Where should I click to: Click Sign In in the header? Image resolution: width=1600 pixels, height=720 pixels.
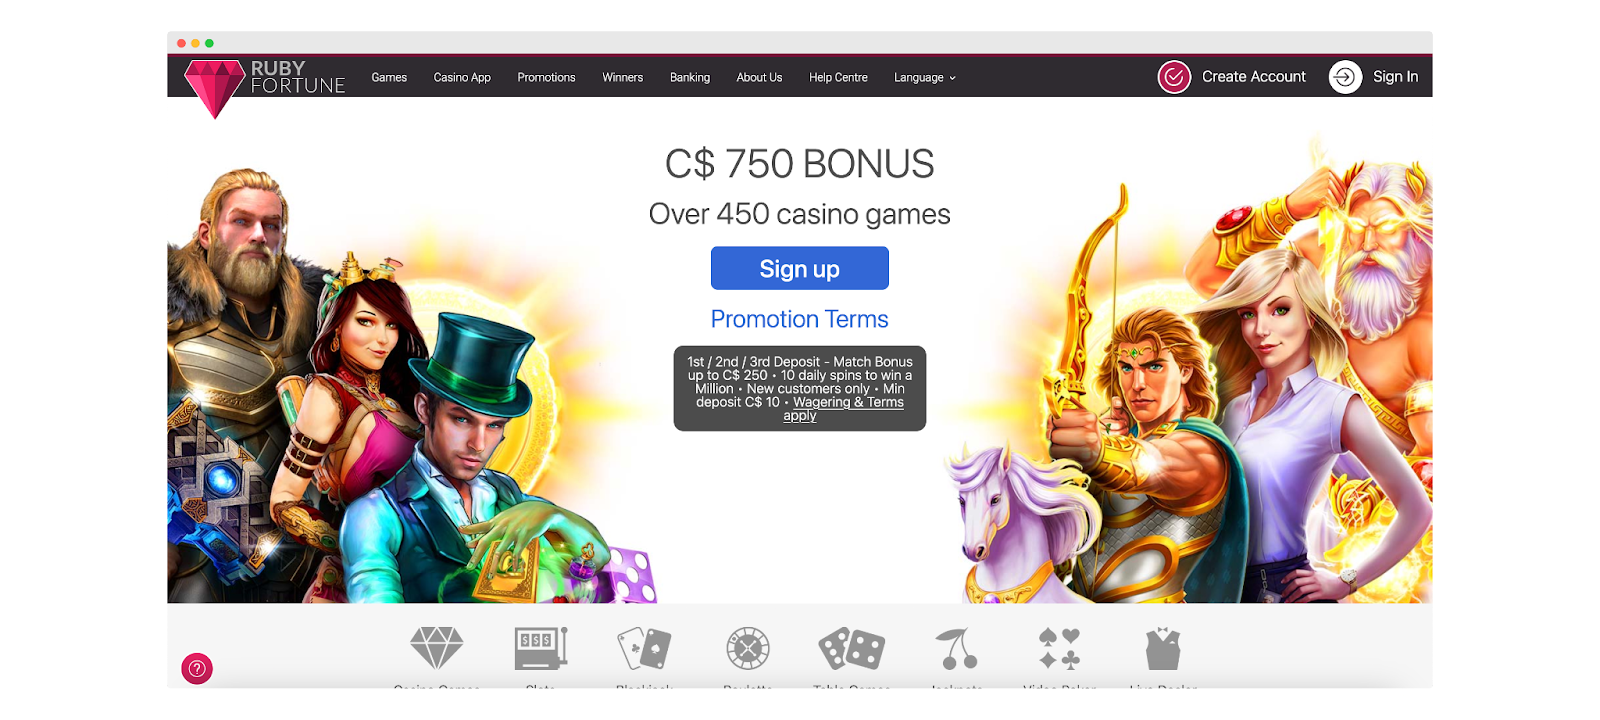point(1374,76)
